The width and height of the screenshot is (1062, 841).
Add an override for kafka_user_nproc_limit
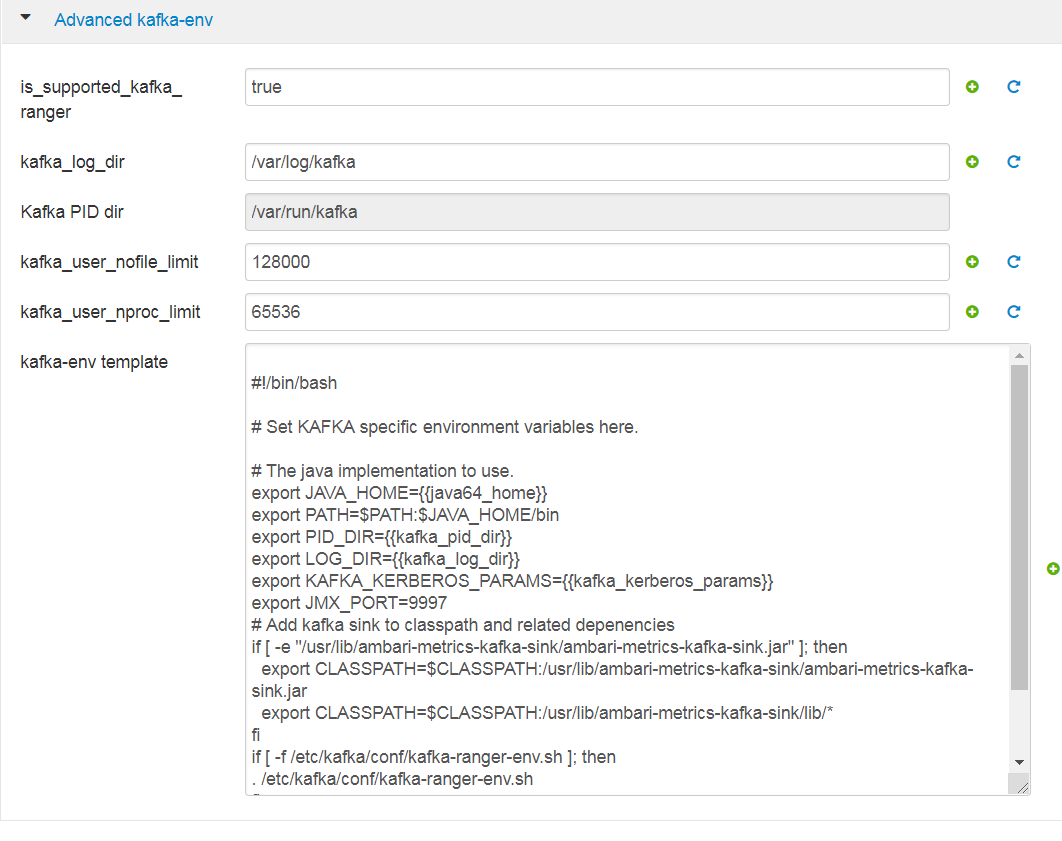[x=972, y=311]
